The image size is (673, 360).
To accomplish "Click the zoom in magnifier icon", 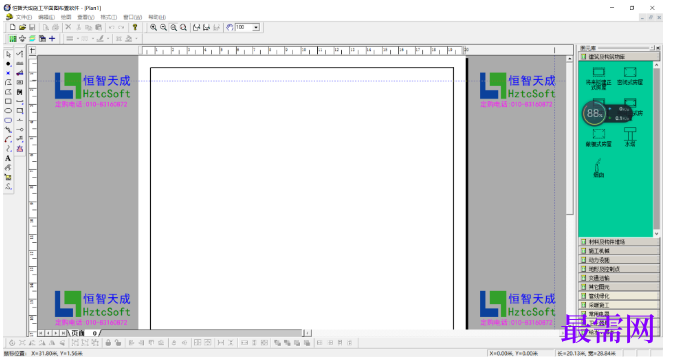I will tap(153, 27).
